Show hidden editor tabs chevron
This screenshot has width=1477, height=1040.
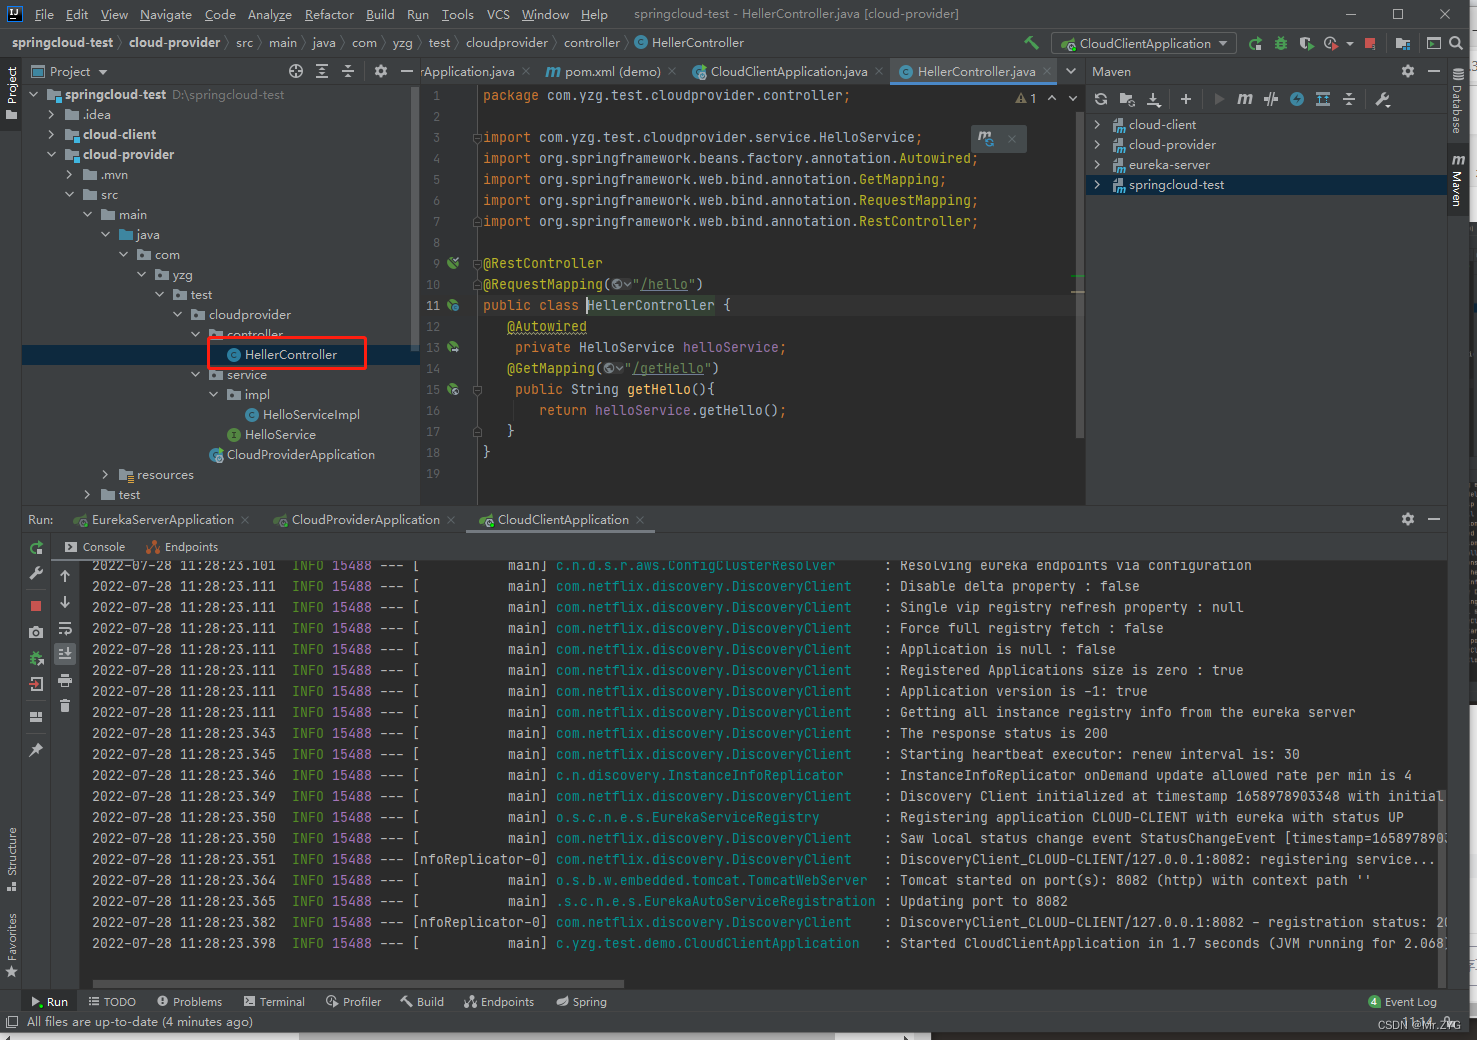point(1071,71)
